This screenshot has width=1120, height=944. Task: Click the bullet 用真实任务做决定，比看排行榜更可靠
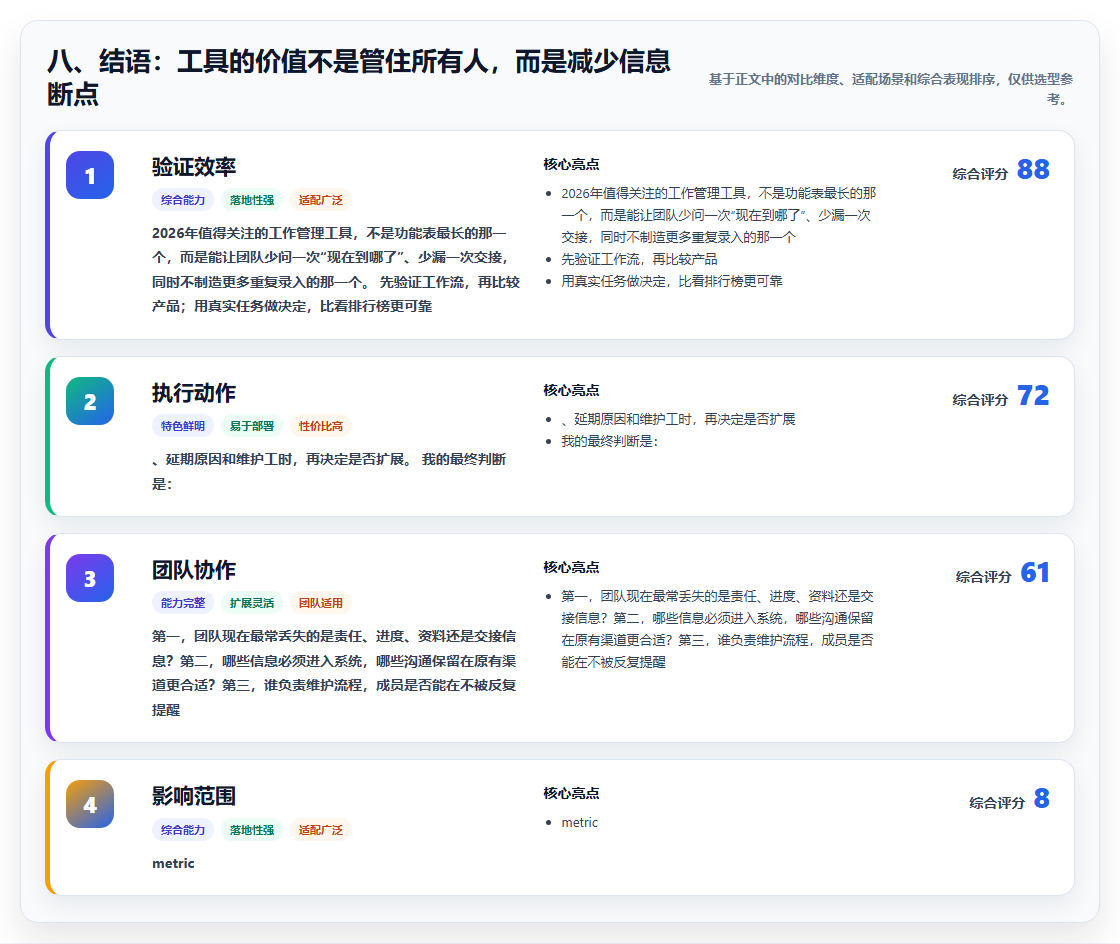(x=671, y=281)
